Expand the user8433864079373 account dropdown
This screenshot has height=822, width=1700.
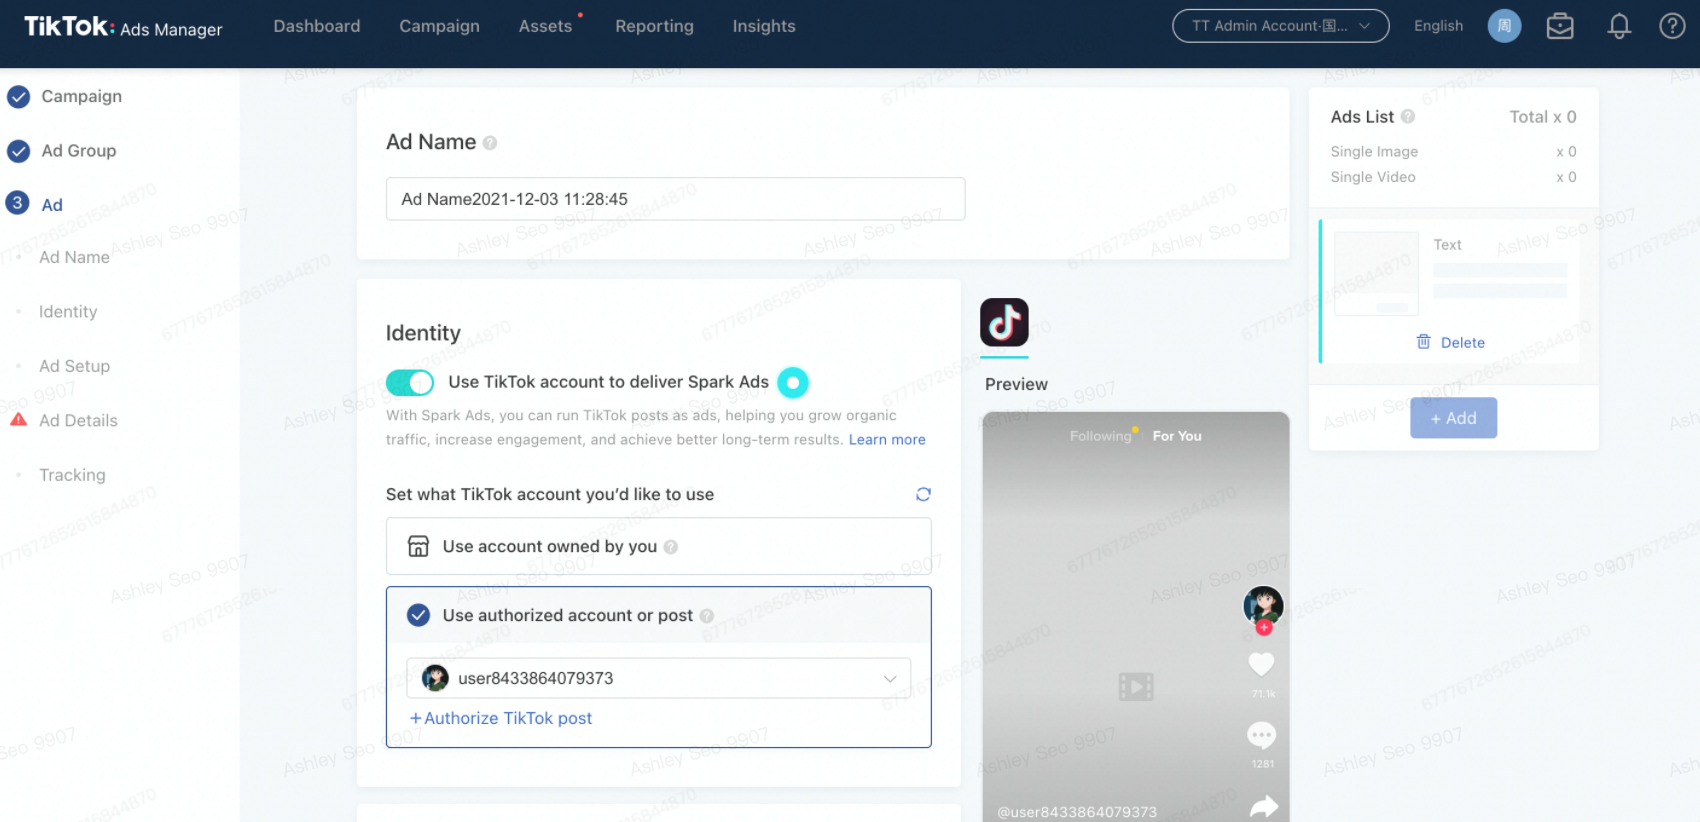[x=658, y=678]
